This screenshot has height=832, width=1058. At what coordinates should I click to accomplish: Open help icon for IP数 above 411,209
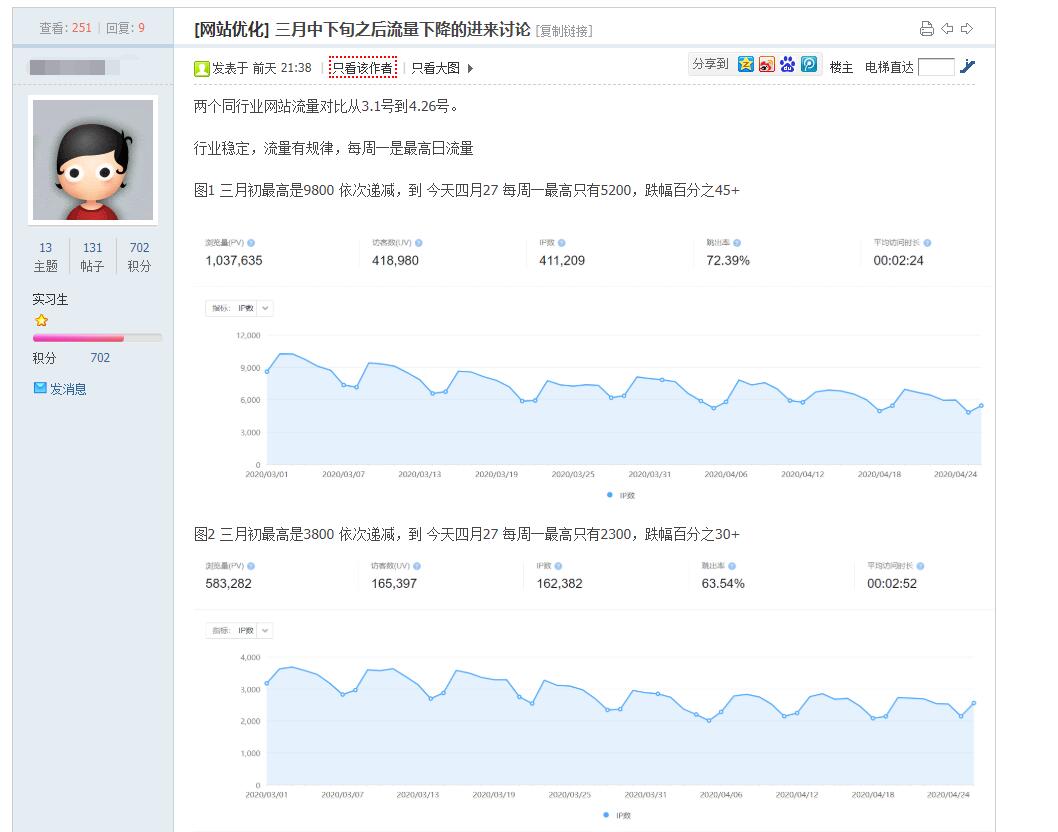coord(561,243)
